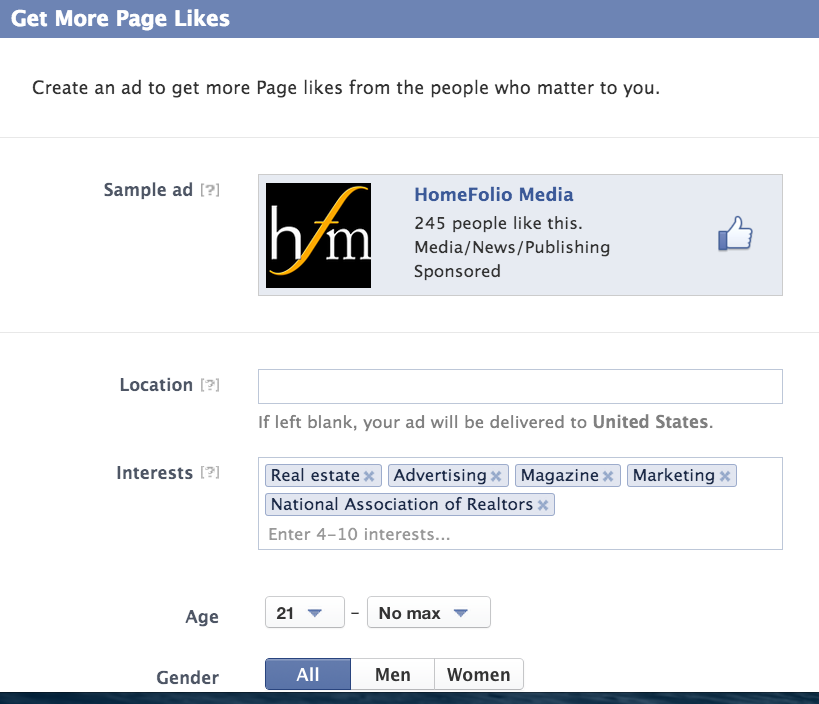Click the thumbs-up like icon in sample ad
819x704 pixels.
pos(735,233)
